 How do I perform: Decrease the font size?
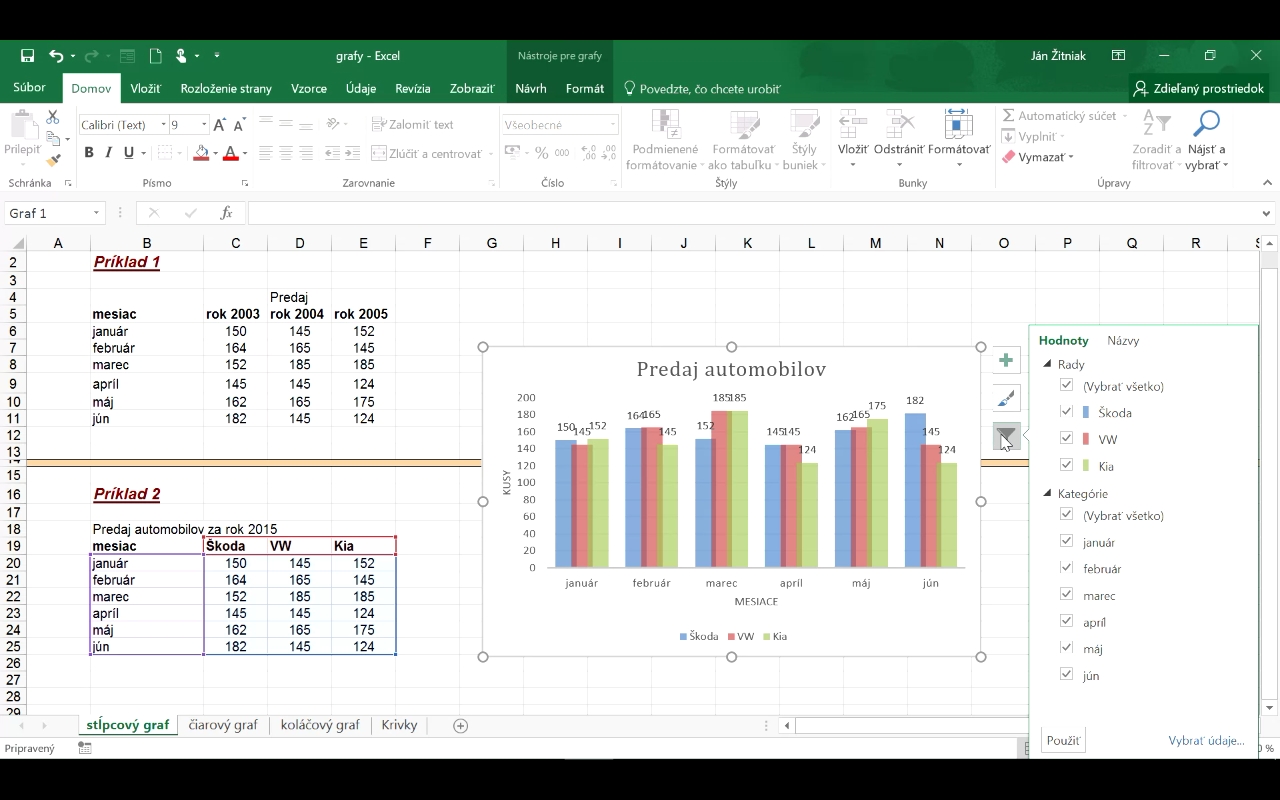pyautogui.click(x=239, y=125)
